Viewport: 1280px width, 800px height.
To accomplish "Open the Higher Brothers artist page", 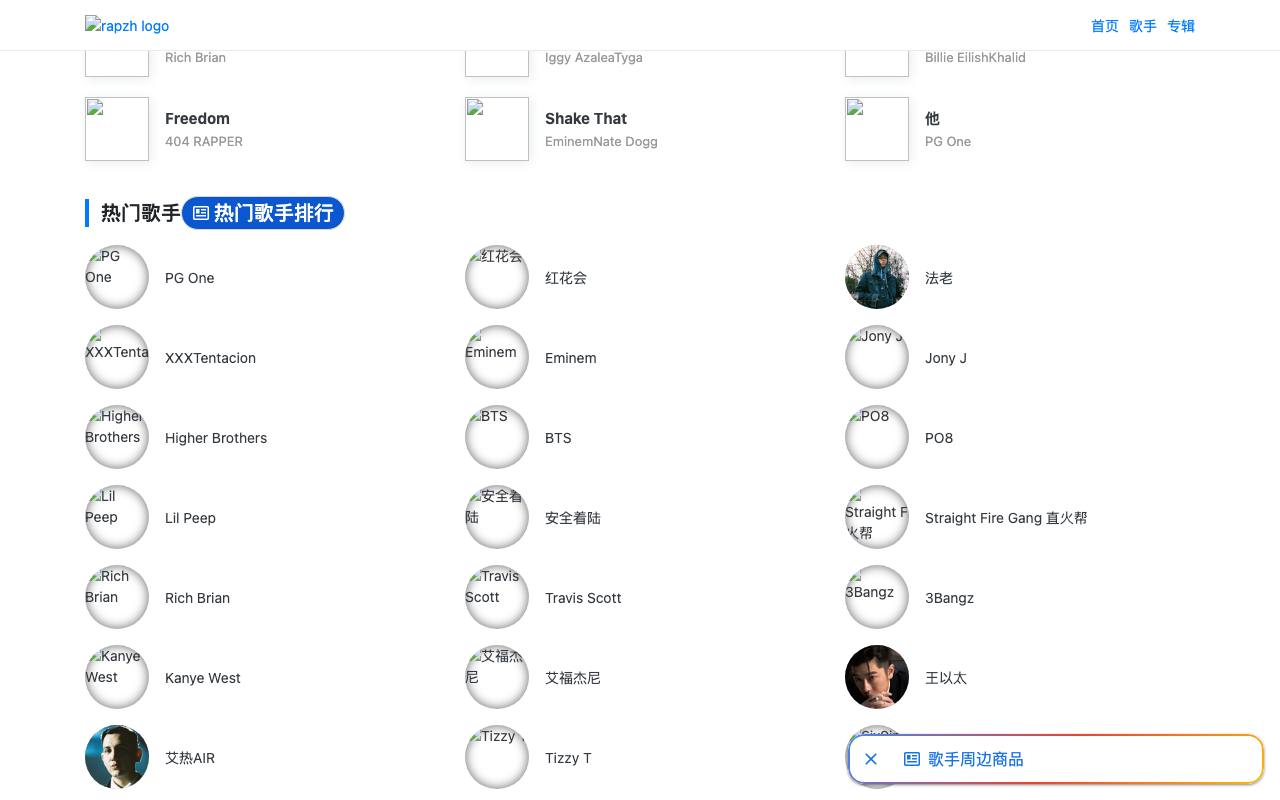I will (216, 438).
